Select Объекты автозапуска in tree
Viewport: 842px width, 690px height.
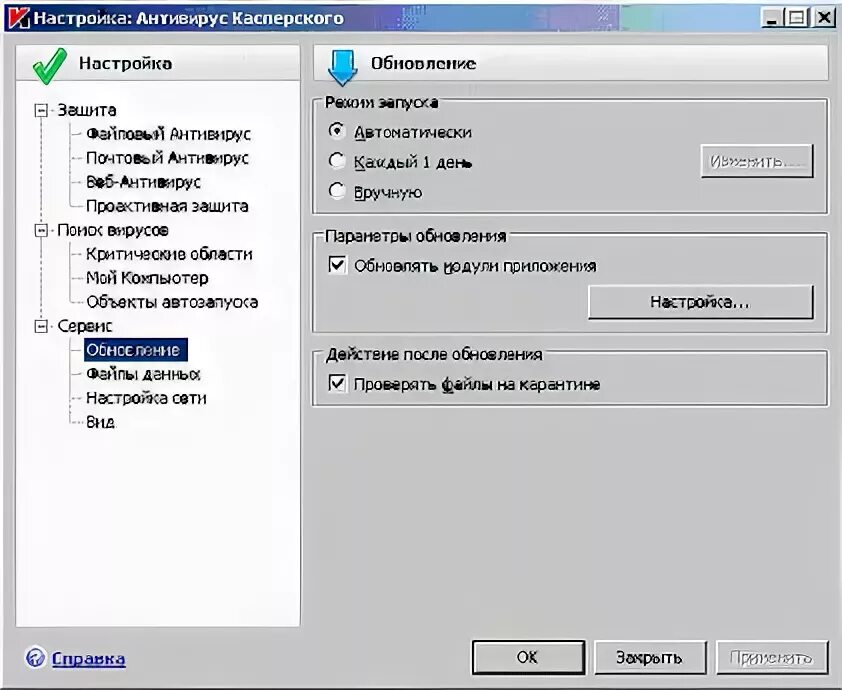tap(172, 302)
